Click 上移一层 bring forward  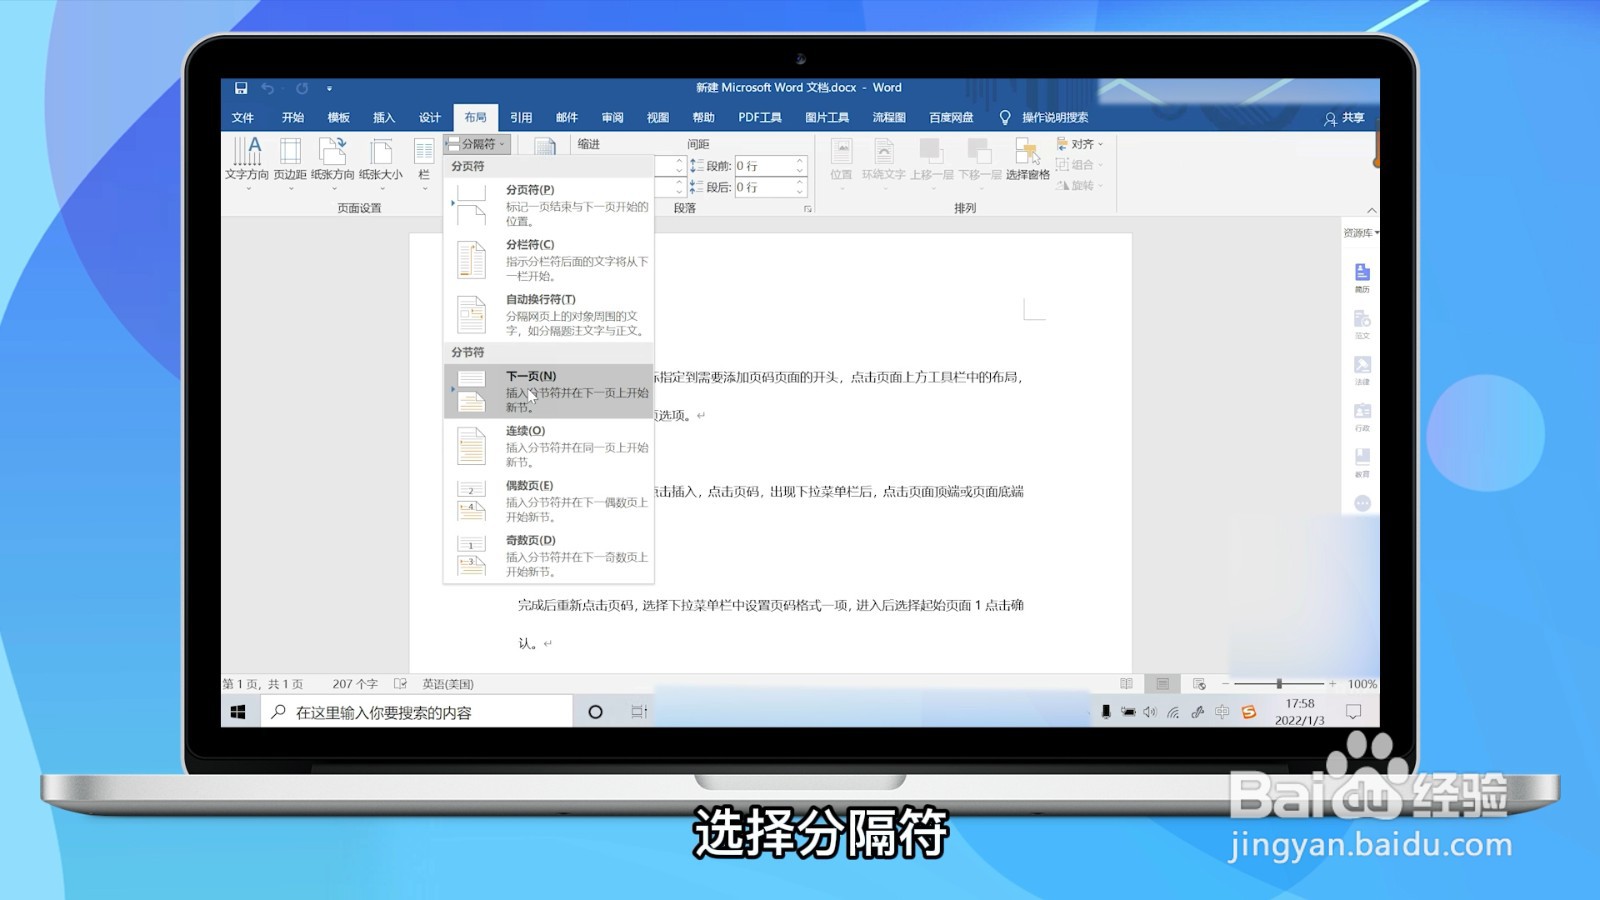coord(931,162)
